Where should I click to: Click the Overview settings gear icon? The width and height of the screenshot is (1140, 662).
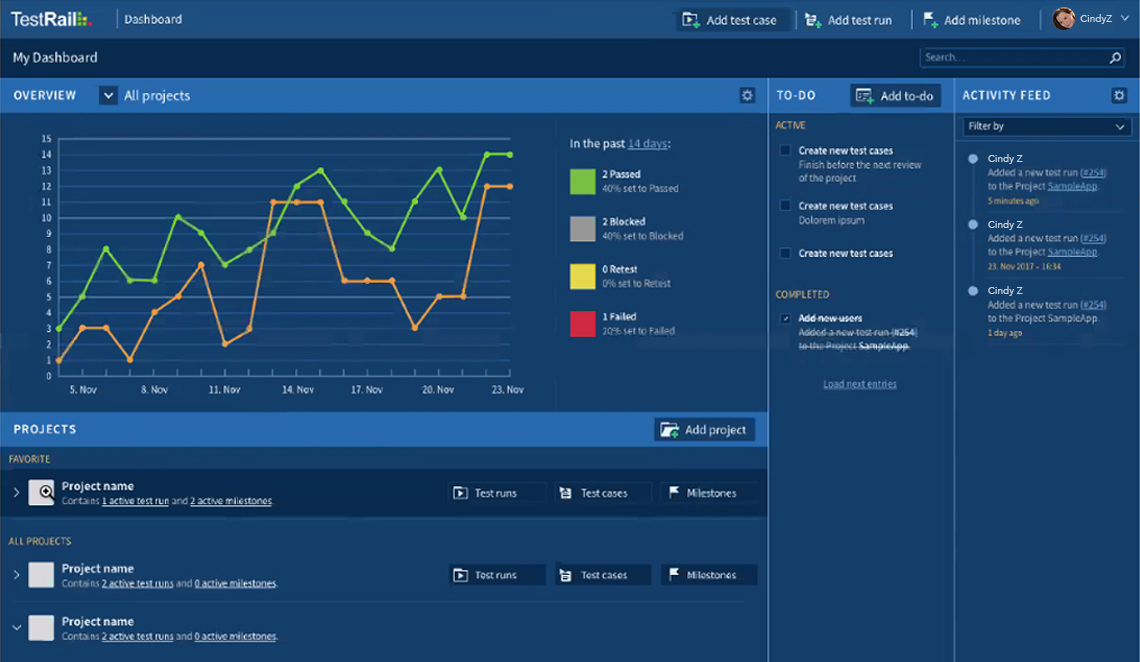(x=747, y=96)
